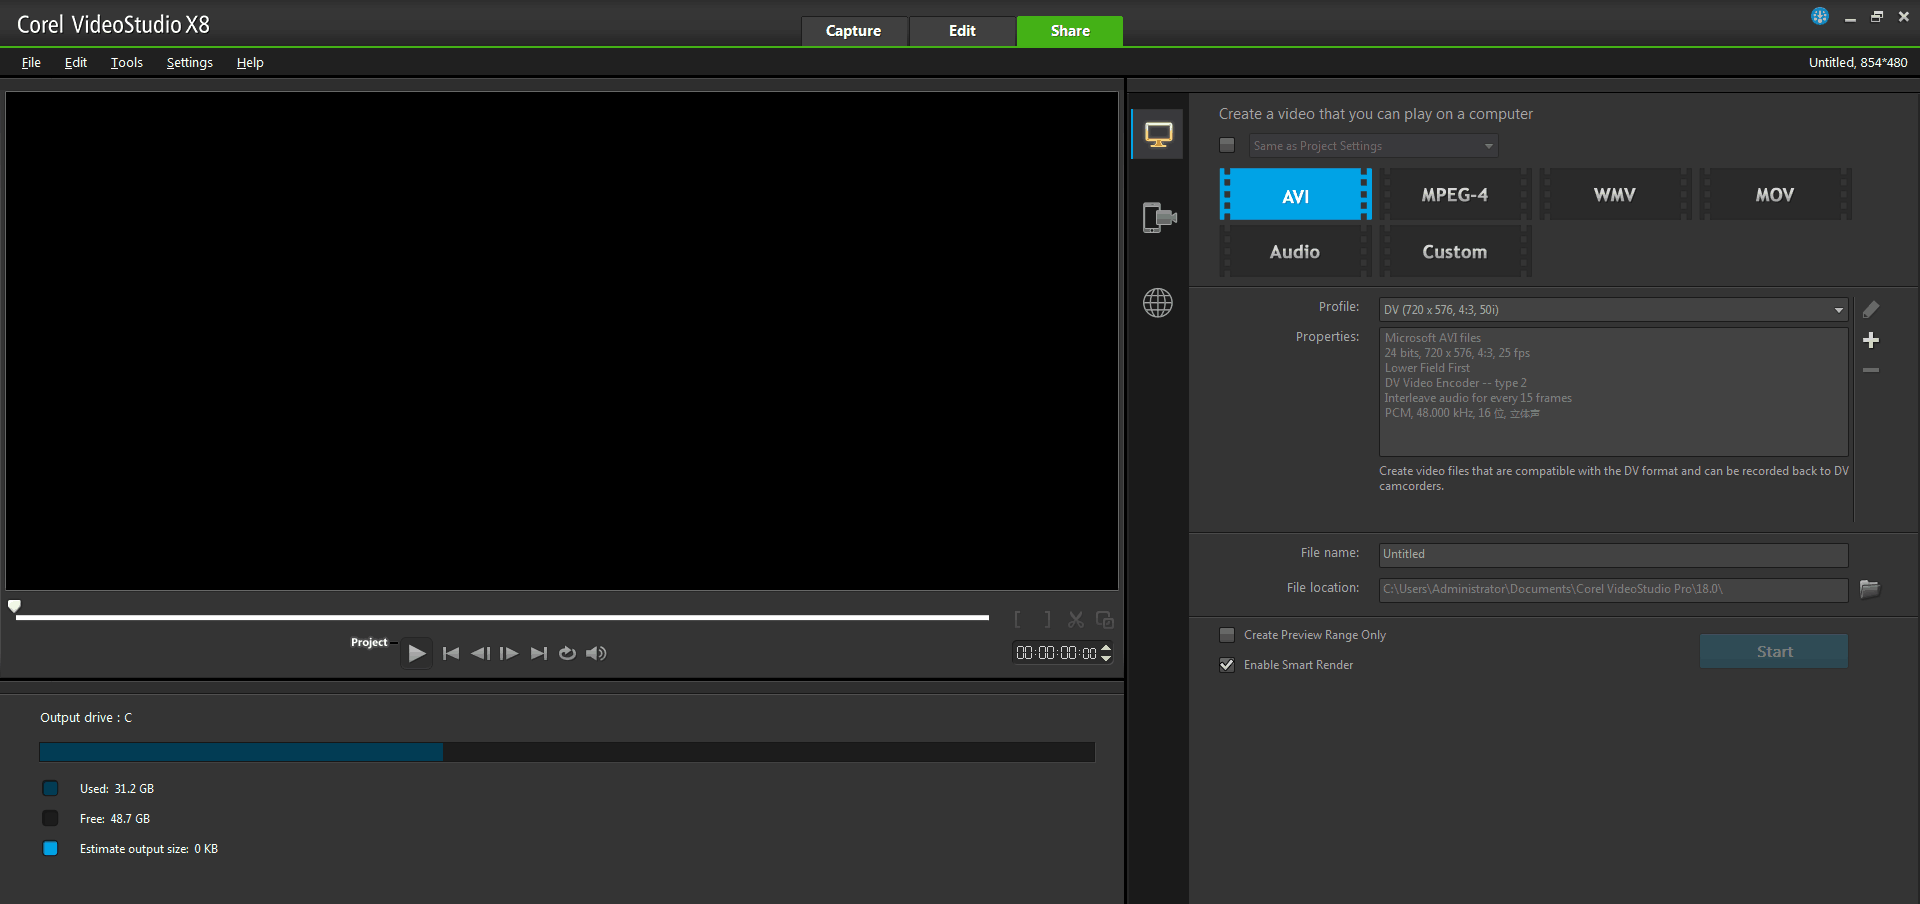The width and height of the screenshot is (1920, 904).
Task: Open the Profile dropdown list
Action: 1614,310
